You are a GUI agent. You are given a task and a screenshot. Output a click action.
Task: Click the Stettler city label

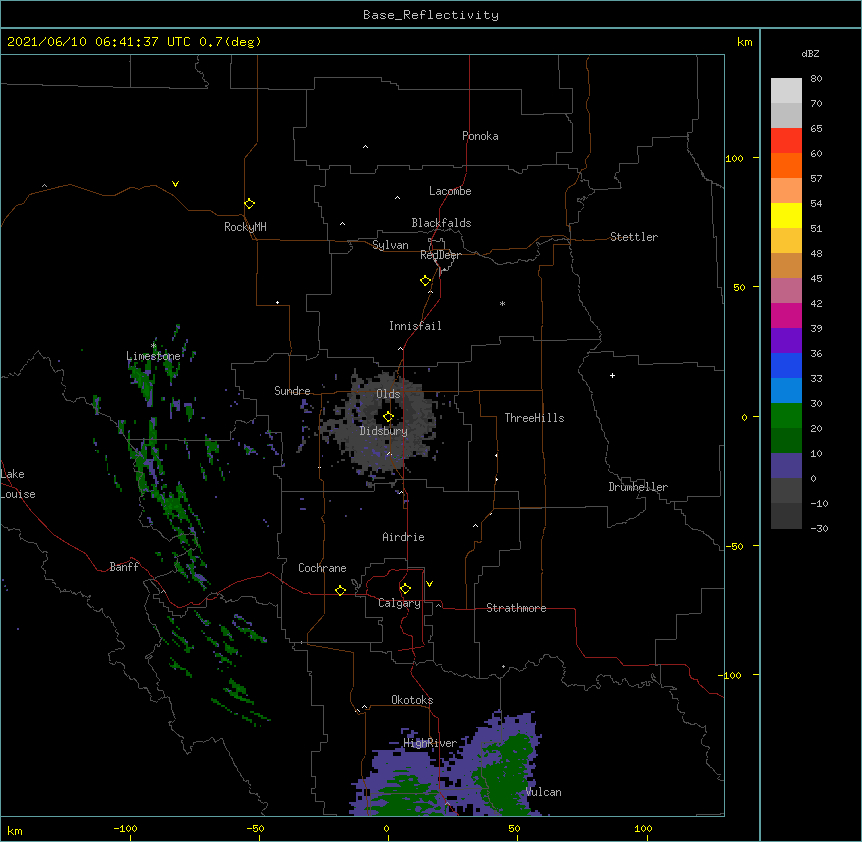[634, 237]
